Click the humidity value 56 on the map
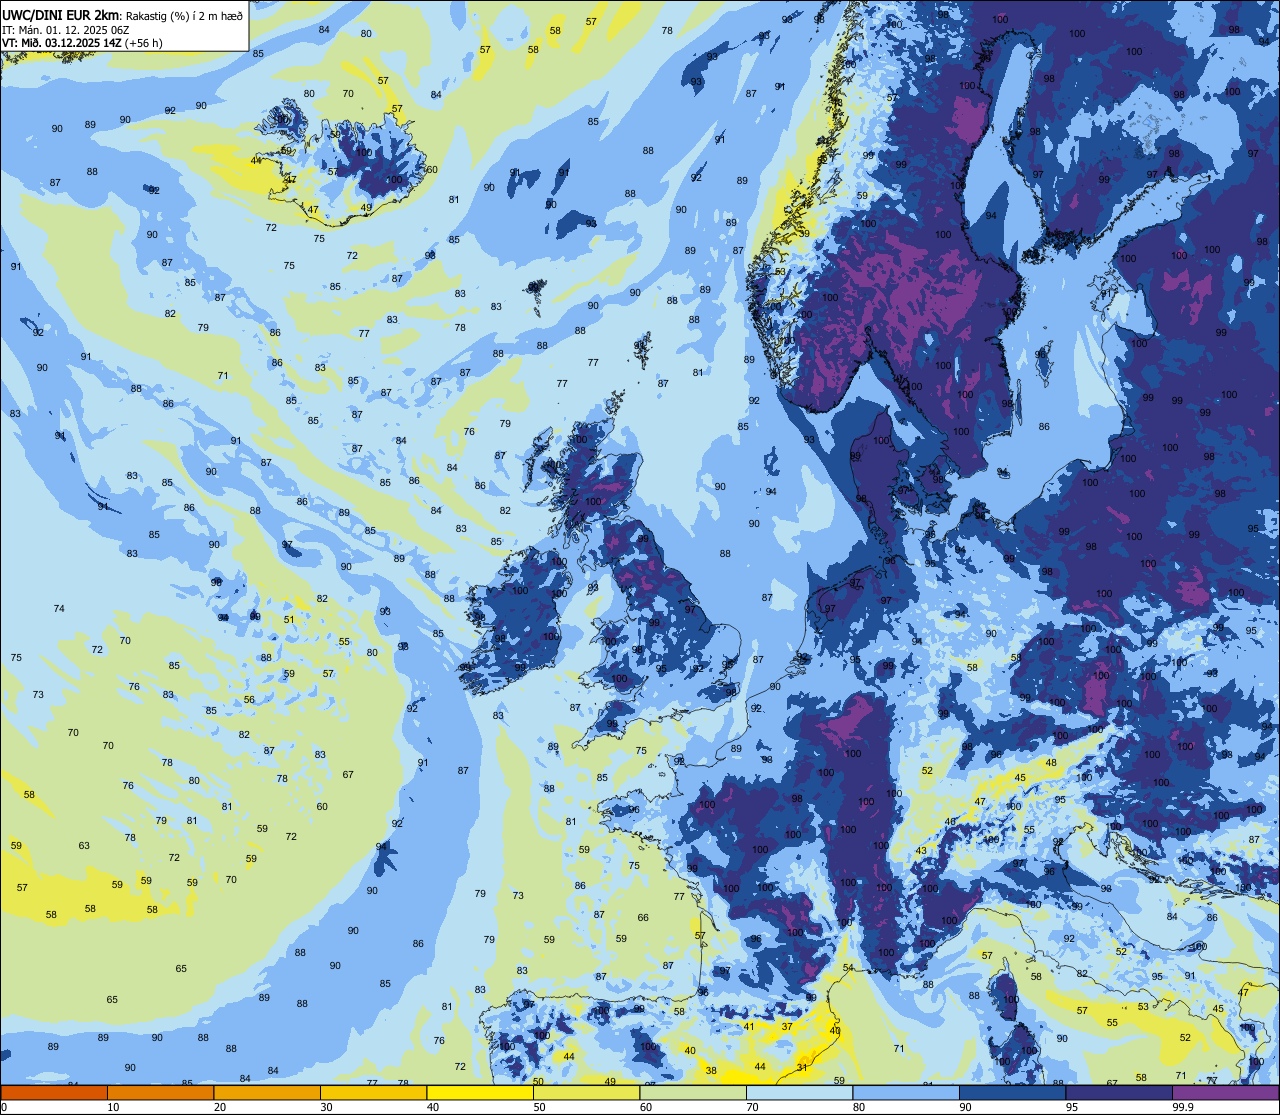 (x=249, y=700)
